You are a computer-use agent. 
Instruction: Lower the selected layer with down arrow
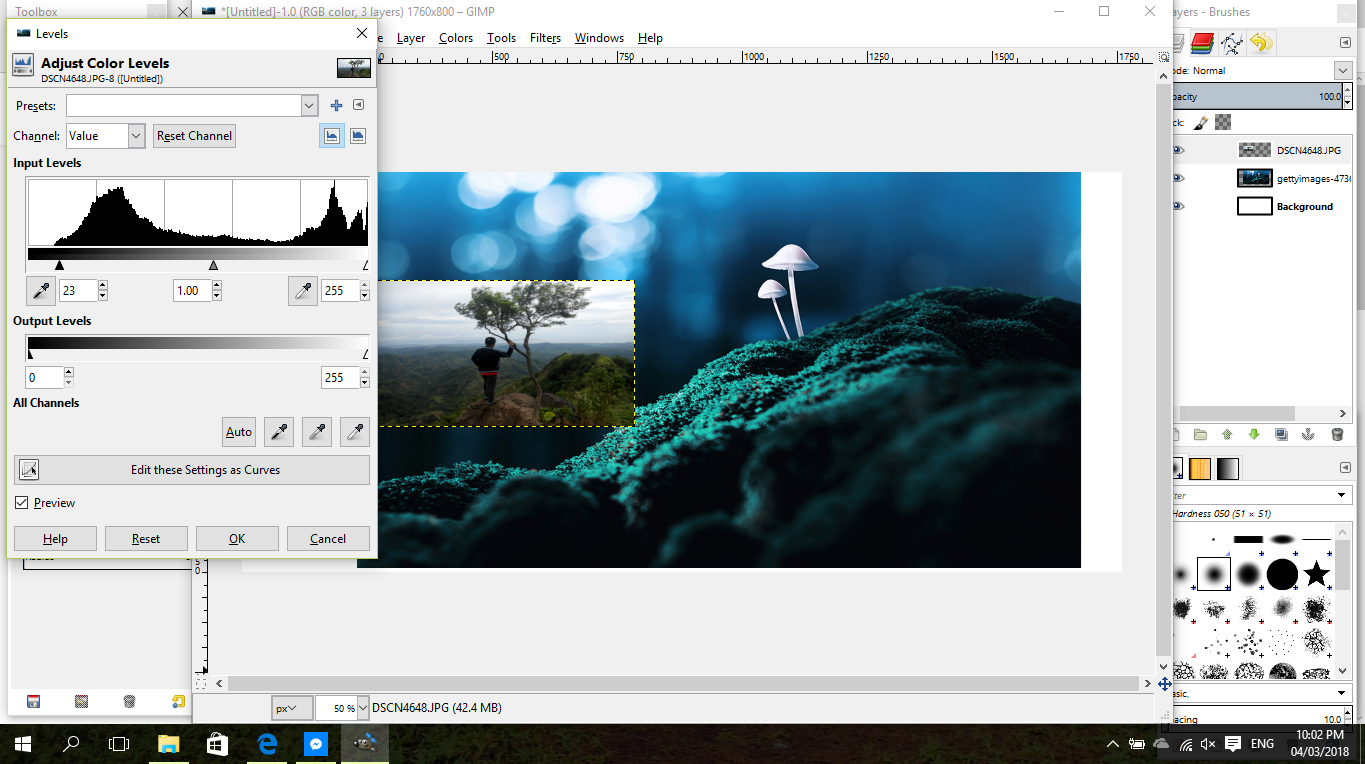pos(1254,435)
